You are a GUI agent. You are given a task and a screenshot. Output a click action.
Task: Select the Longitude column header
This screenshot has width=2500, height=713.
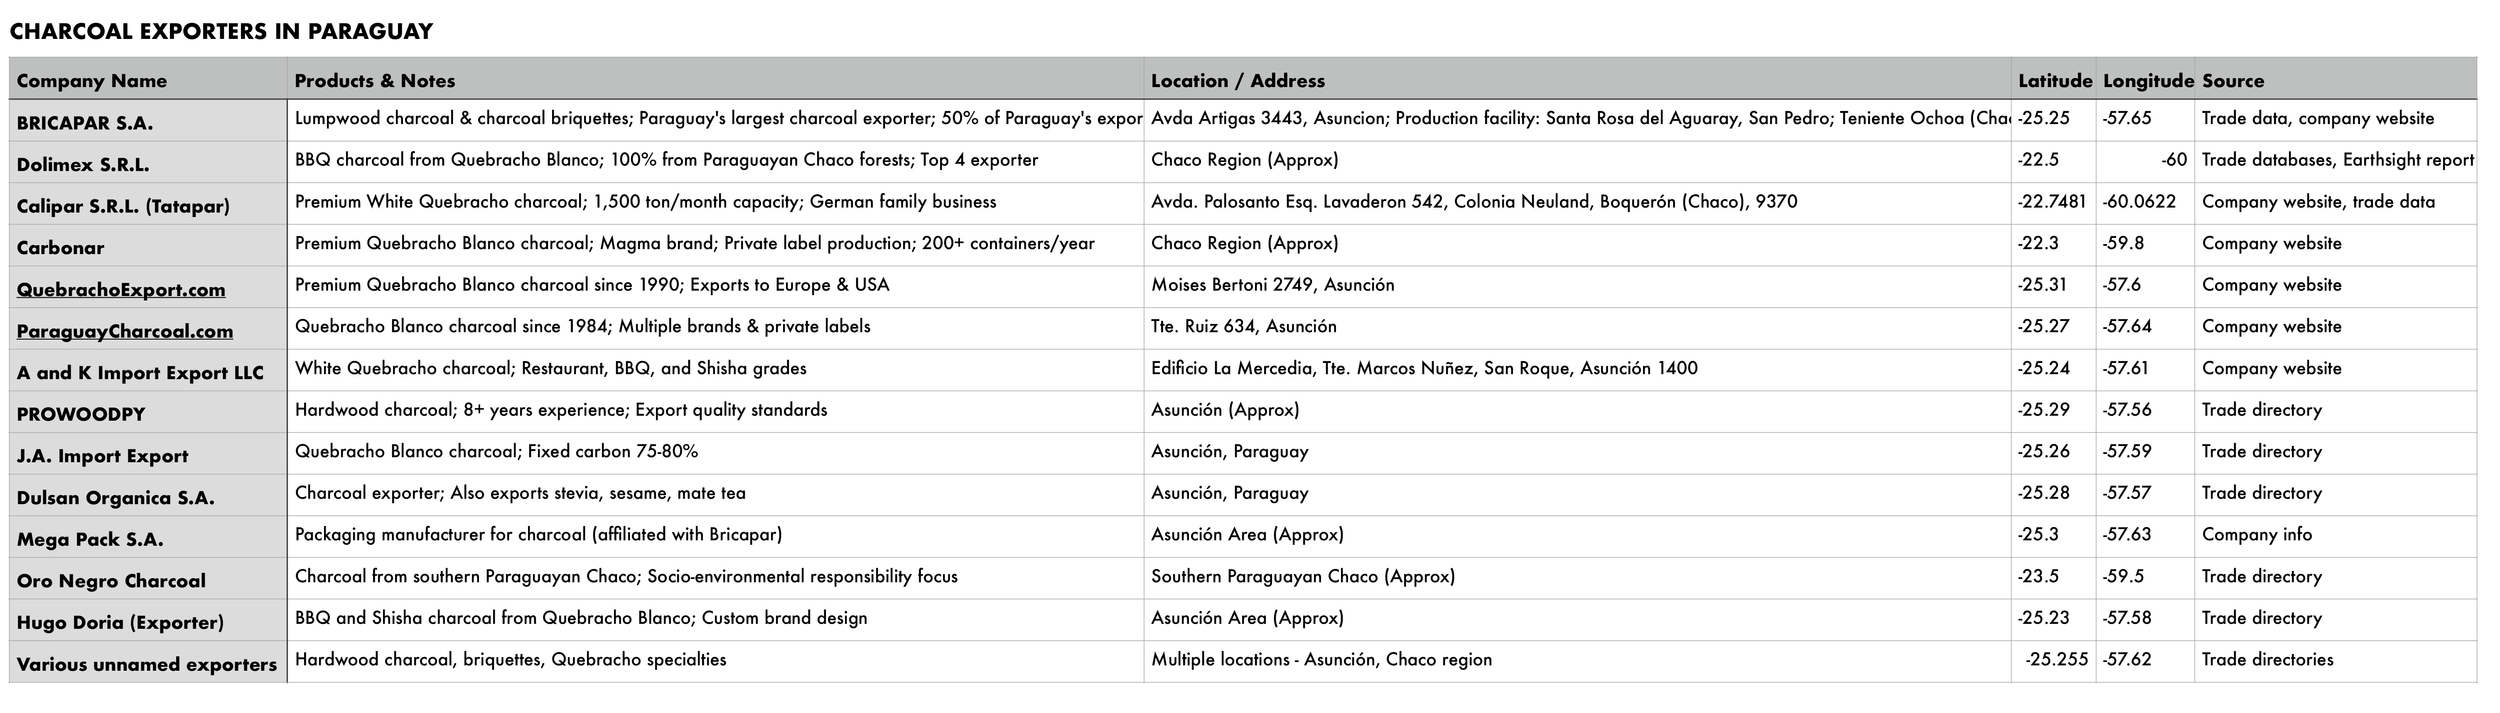[x=2147, y=80]
